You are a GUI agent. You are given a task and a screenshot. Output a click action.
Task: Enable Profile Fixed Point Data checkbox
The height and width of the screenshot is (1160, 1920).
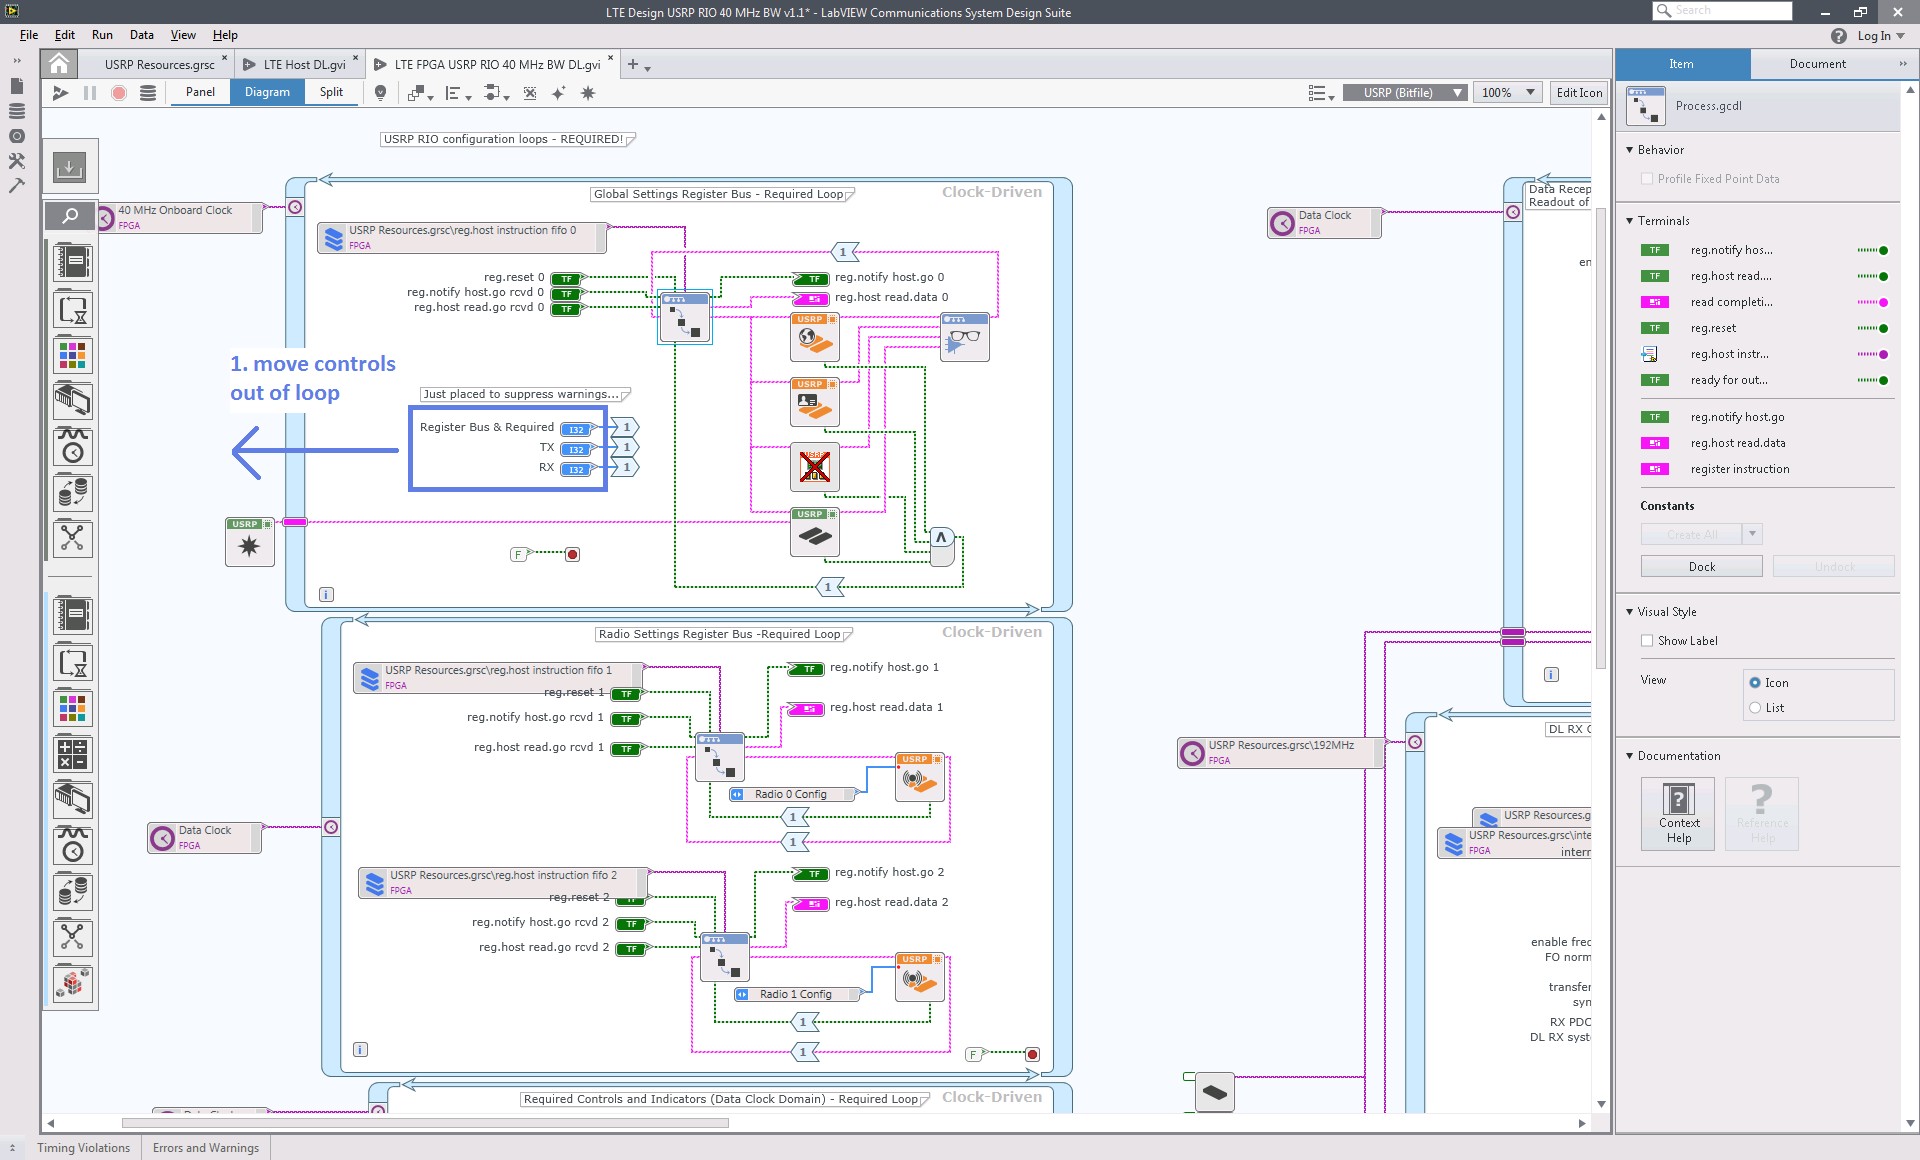click(1647, 179)
